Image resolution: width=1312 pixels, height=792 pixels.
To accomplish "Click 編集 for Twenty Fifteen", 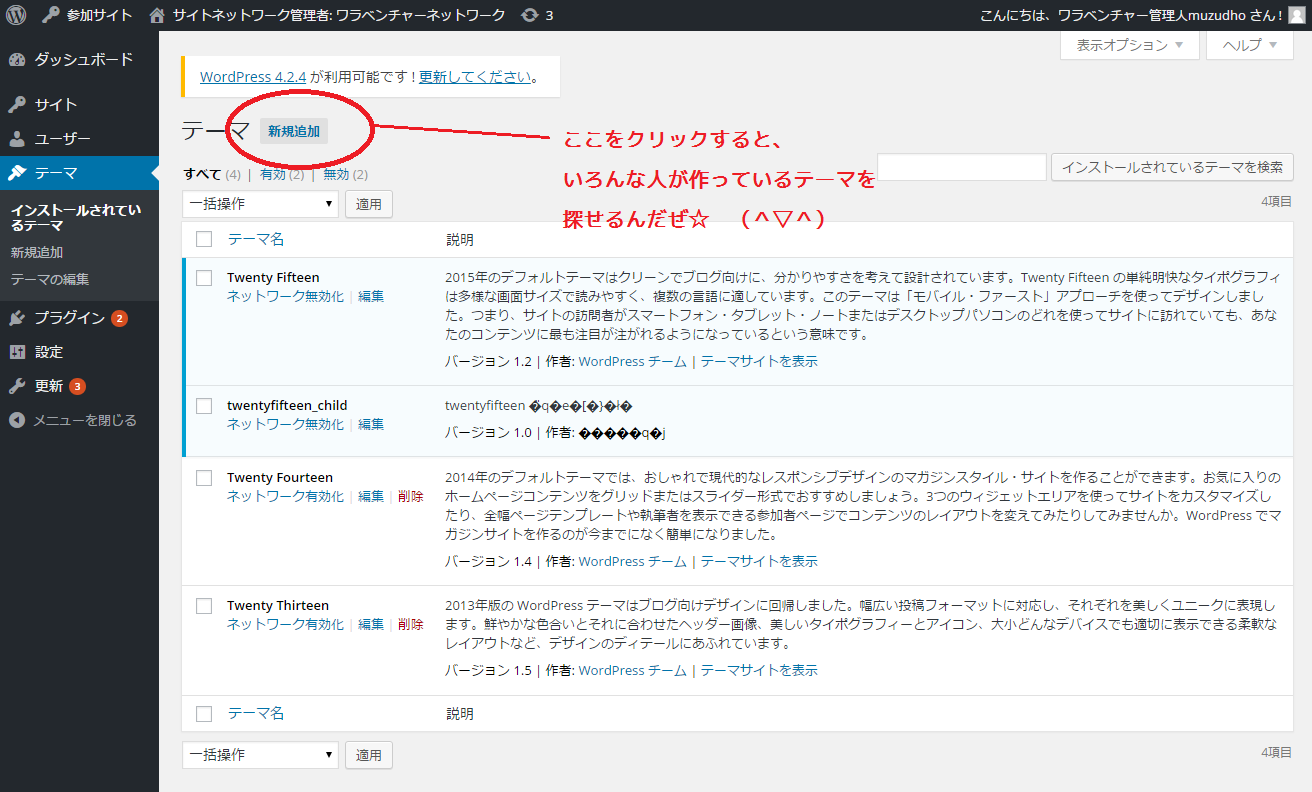I will click(x=371, y=296).
